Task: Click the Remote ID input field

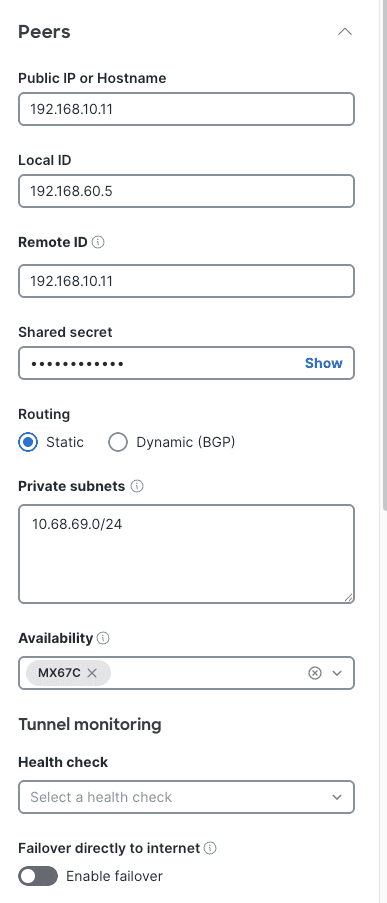Action: (186, 281)
